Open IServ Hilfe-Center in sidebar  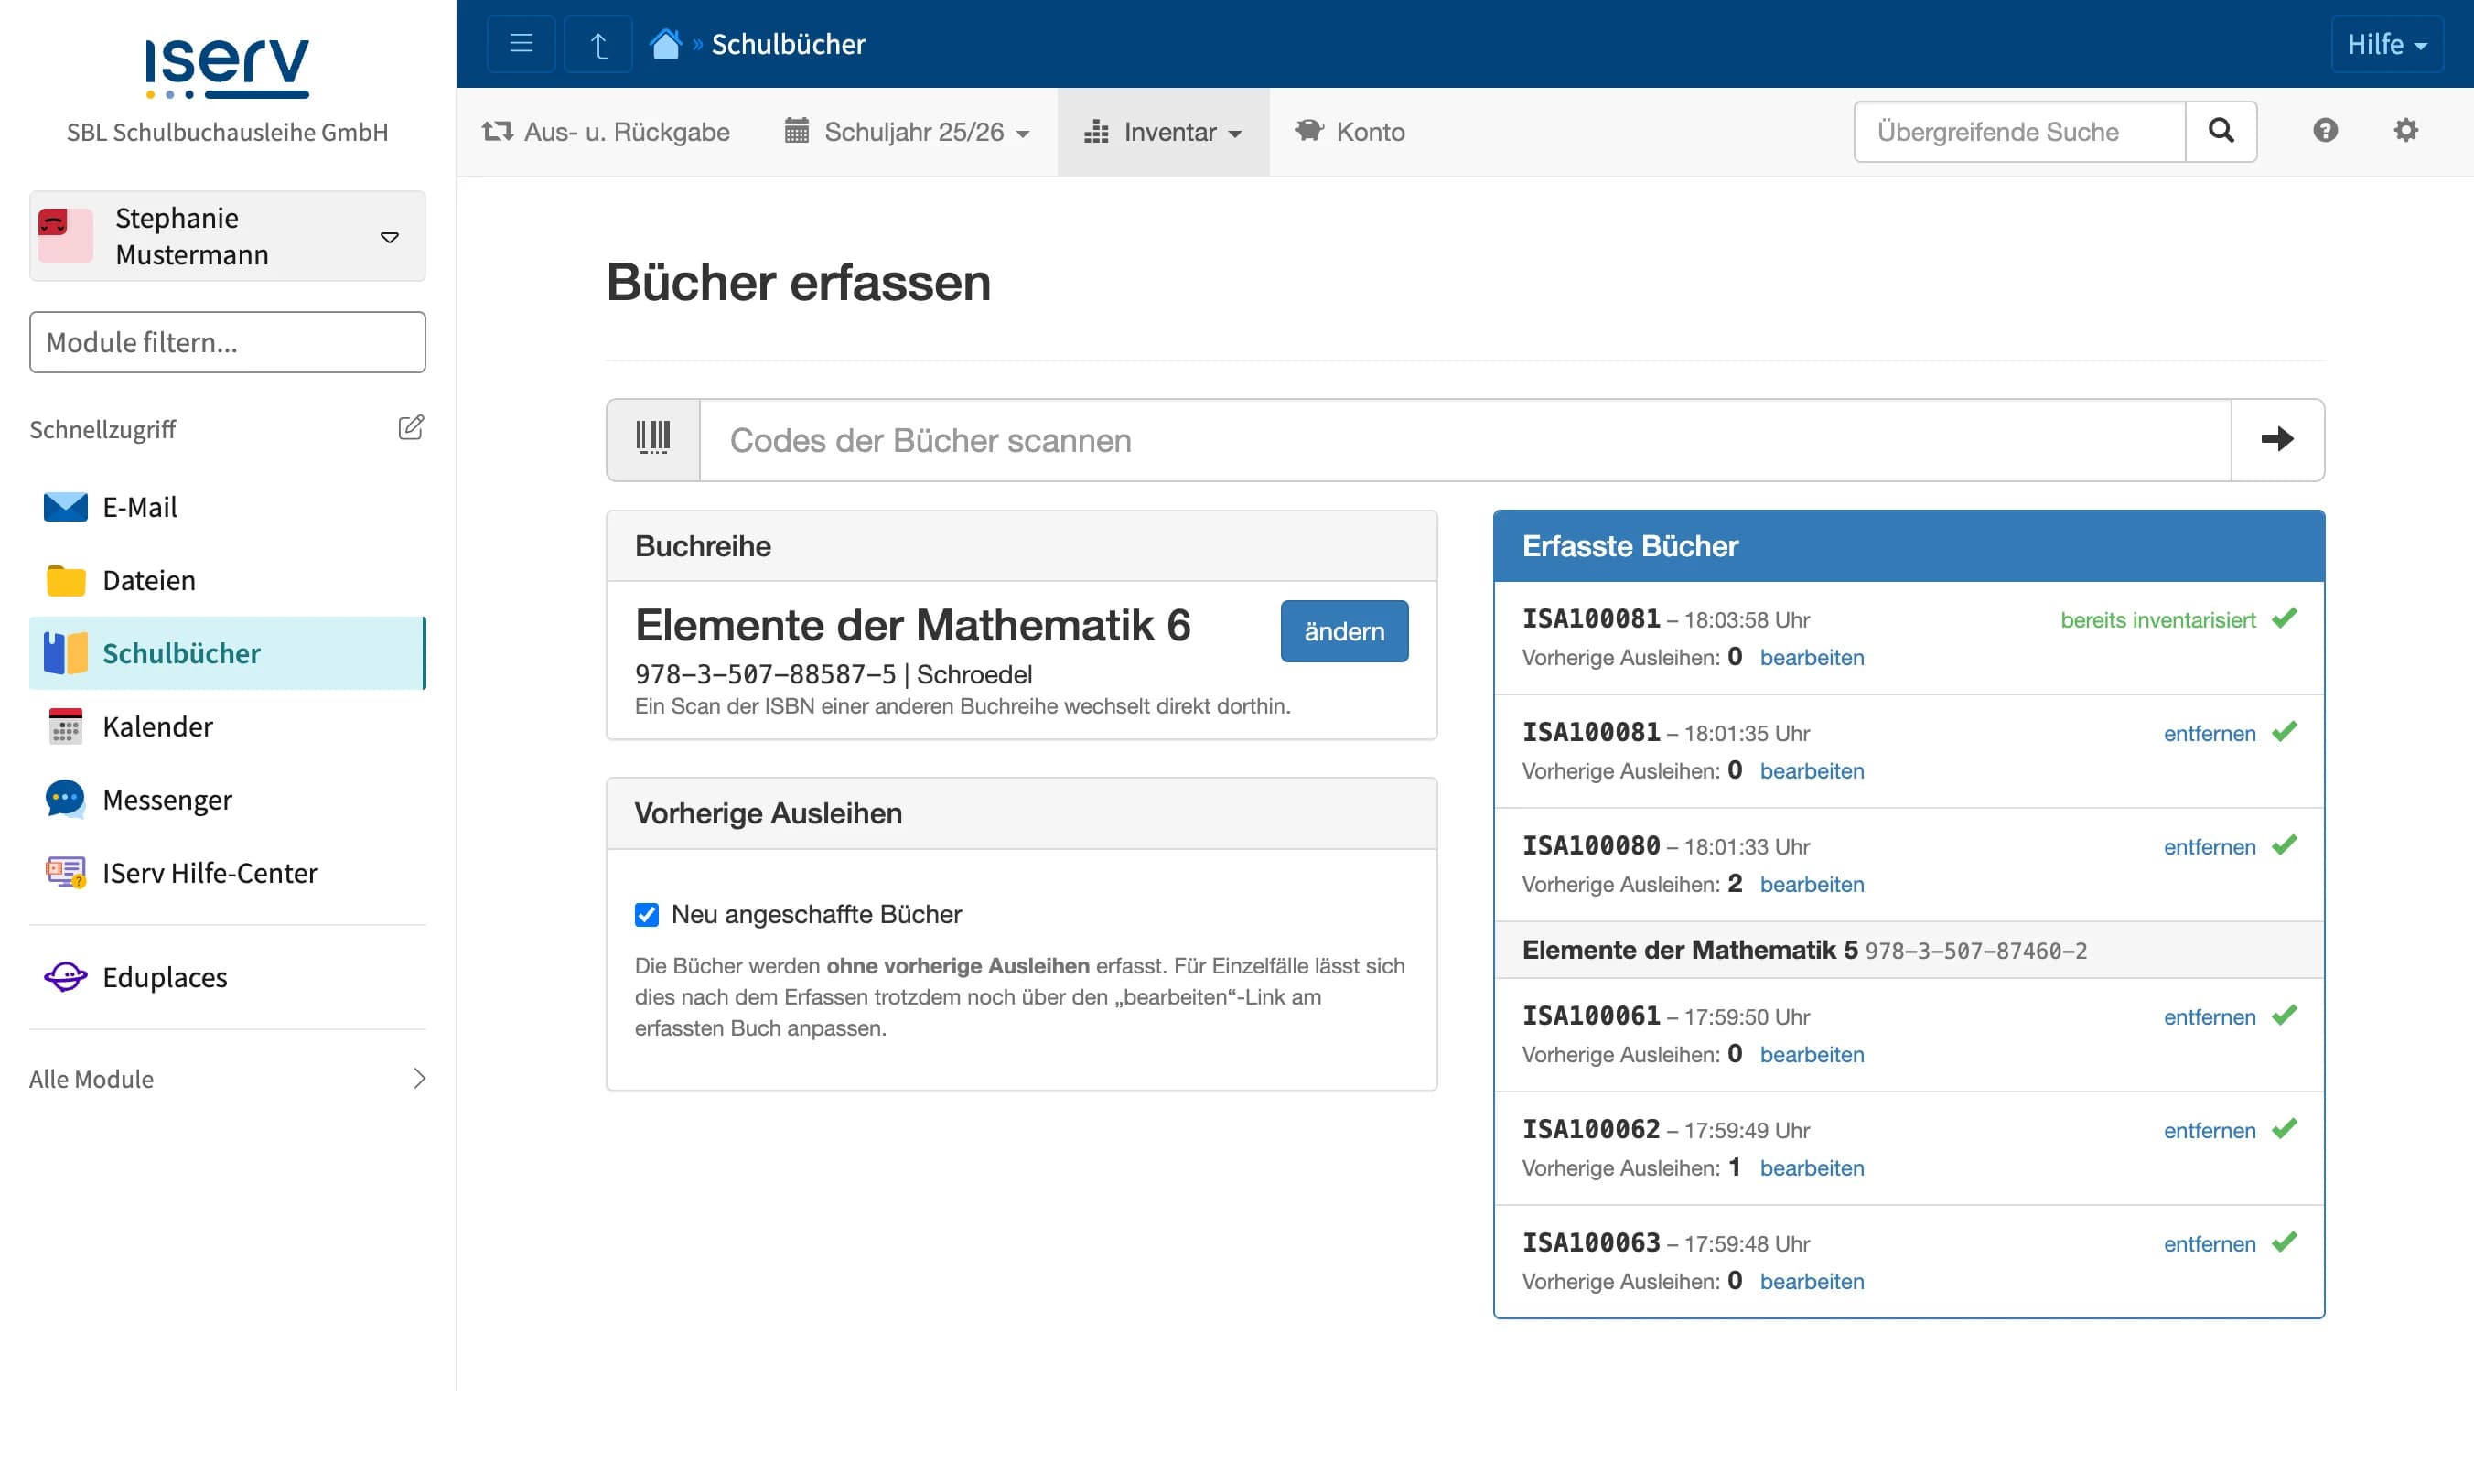tap(227, 873)
